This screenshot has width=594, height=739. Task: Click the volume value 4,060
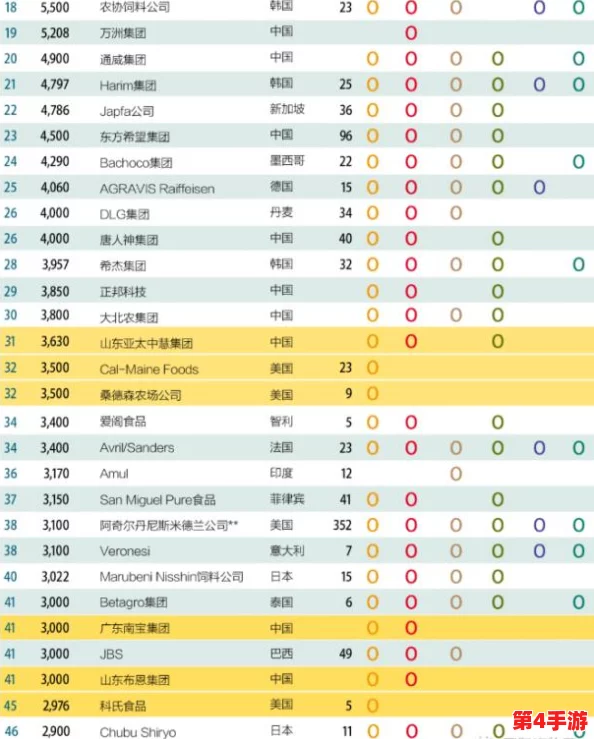click(55, 188)
